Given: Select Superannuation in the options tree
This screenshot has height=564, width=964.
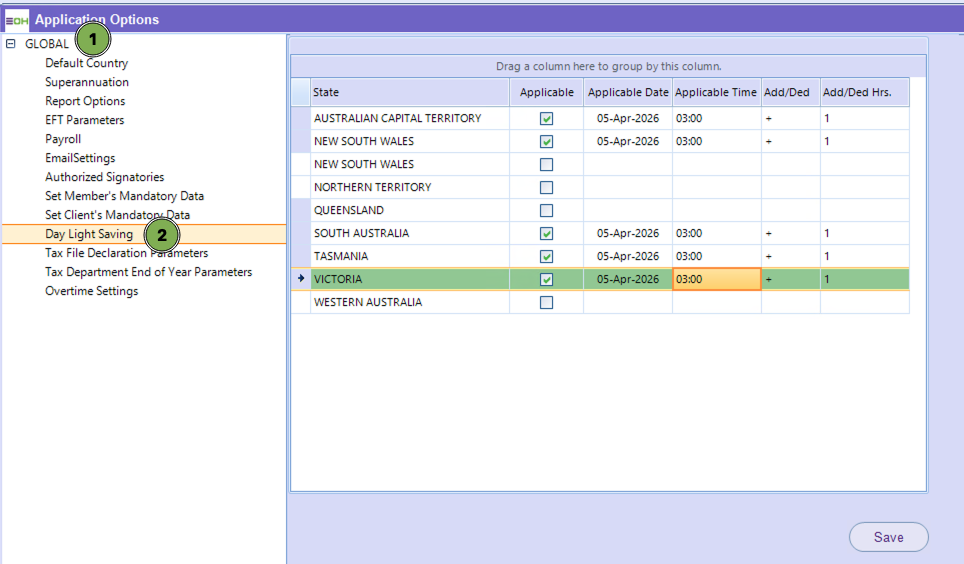Looking at the screenshot, I should 86,82.
